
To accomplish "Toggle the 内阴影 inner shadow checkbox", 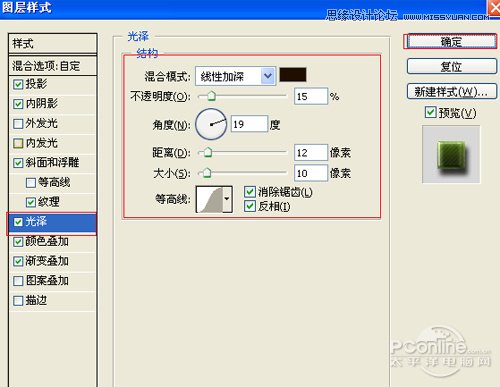I will tap(18, 104).
